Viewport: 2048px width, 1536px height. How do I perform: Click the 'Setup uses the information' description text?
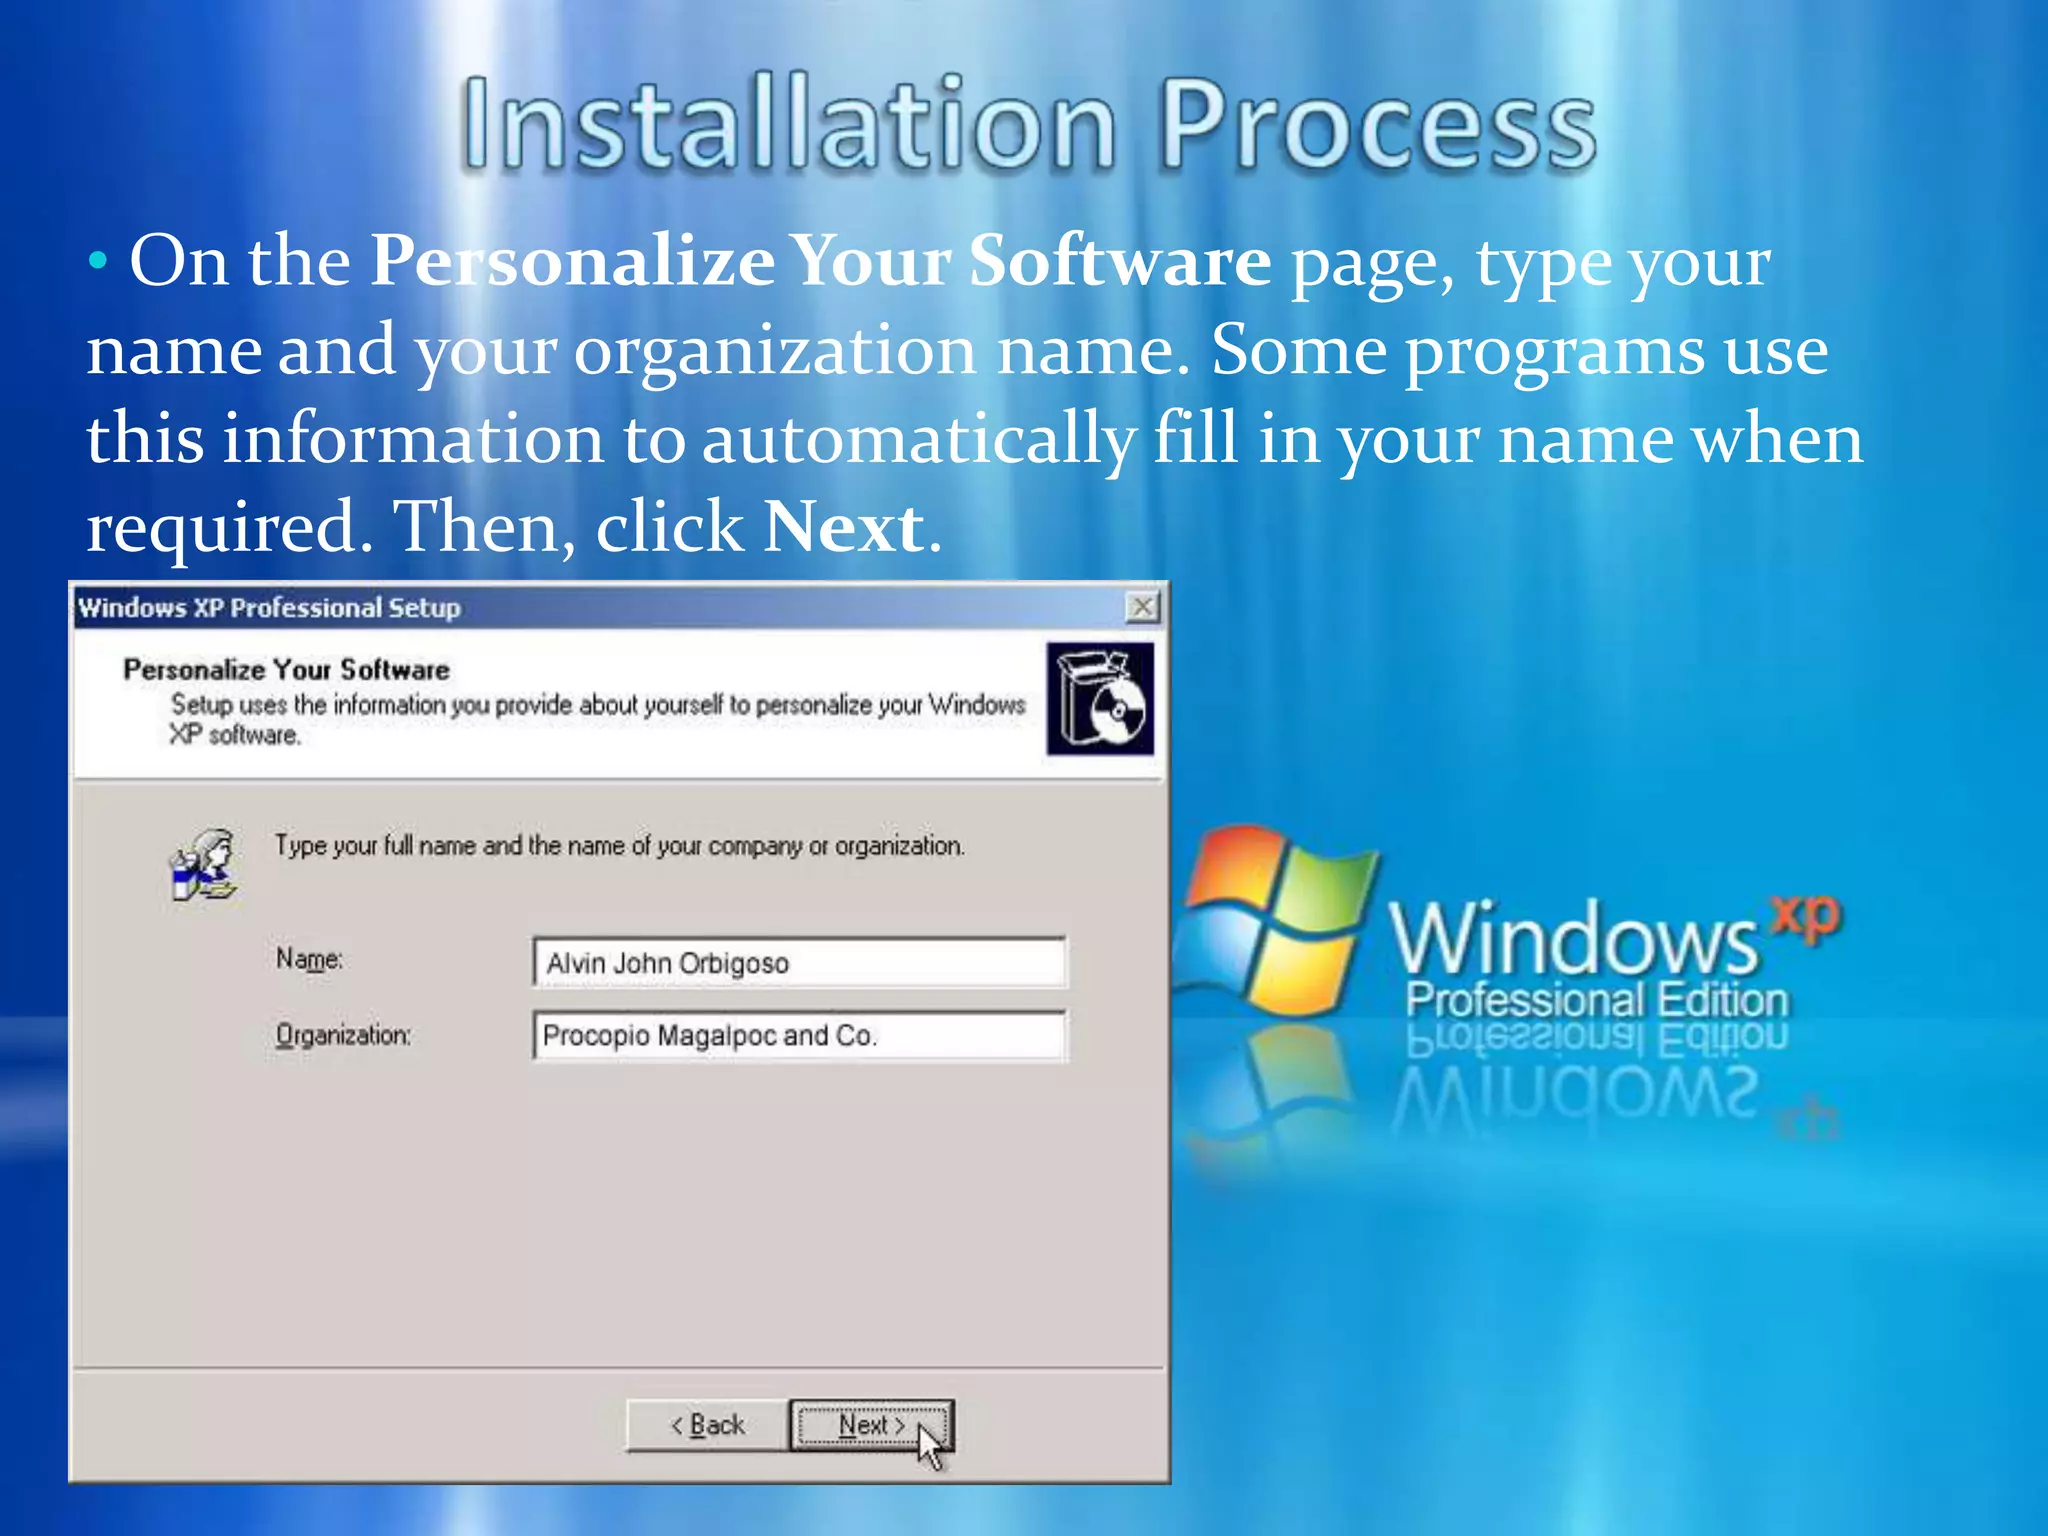click(x=597, y=719)
